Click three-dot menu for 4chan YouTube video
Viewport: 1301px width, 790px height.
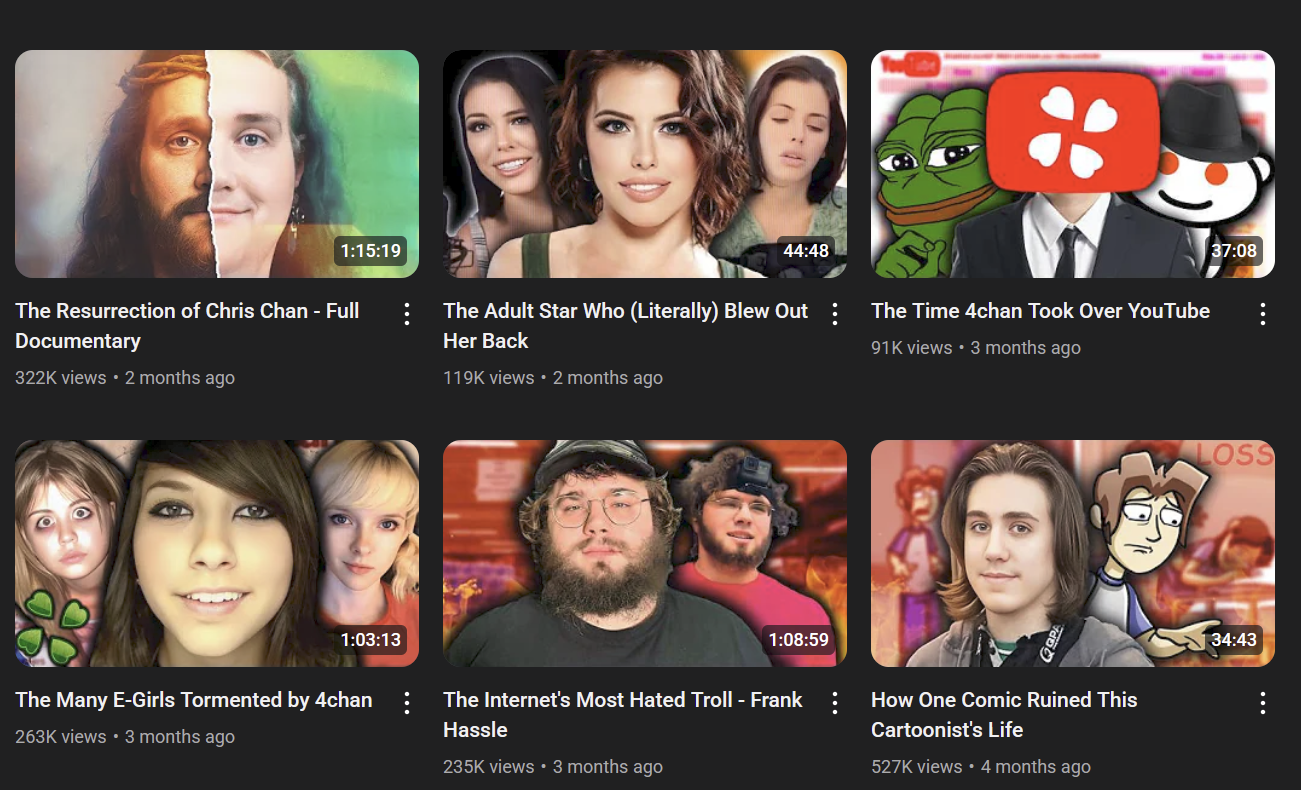1263,314
